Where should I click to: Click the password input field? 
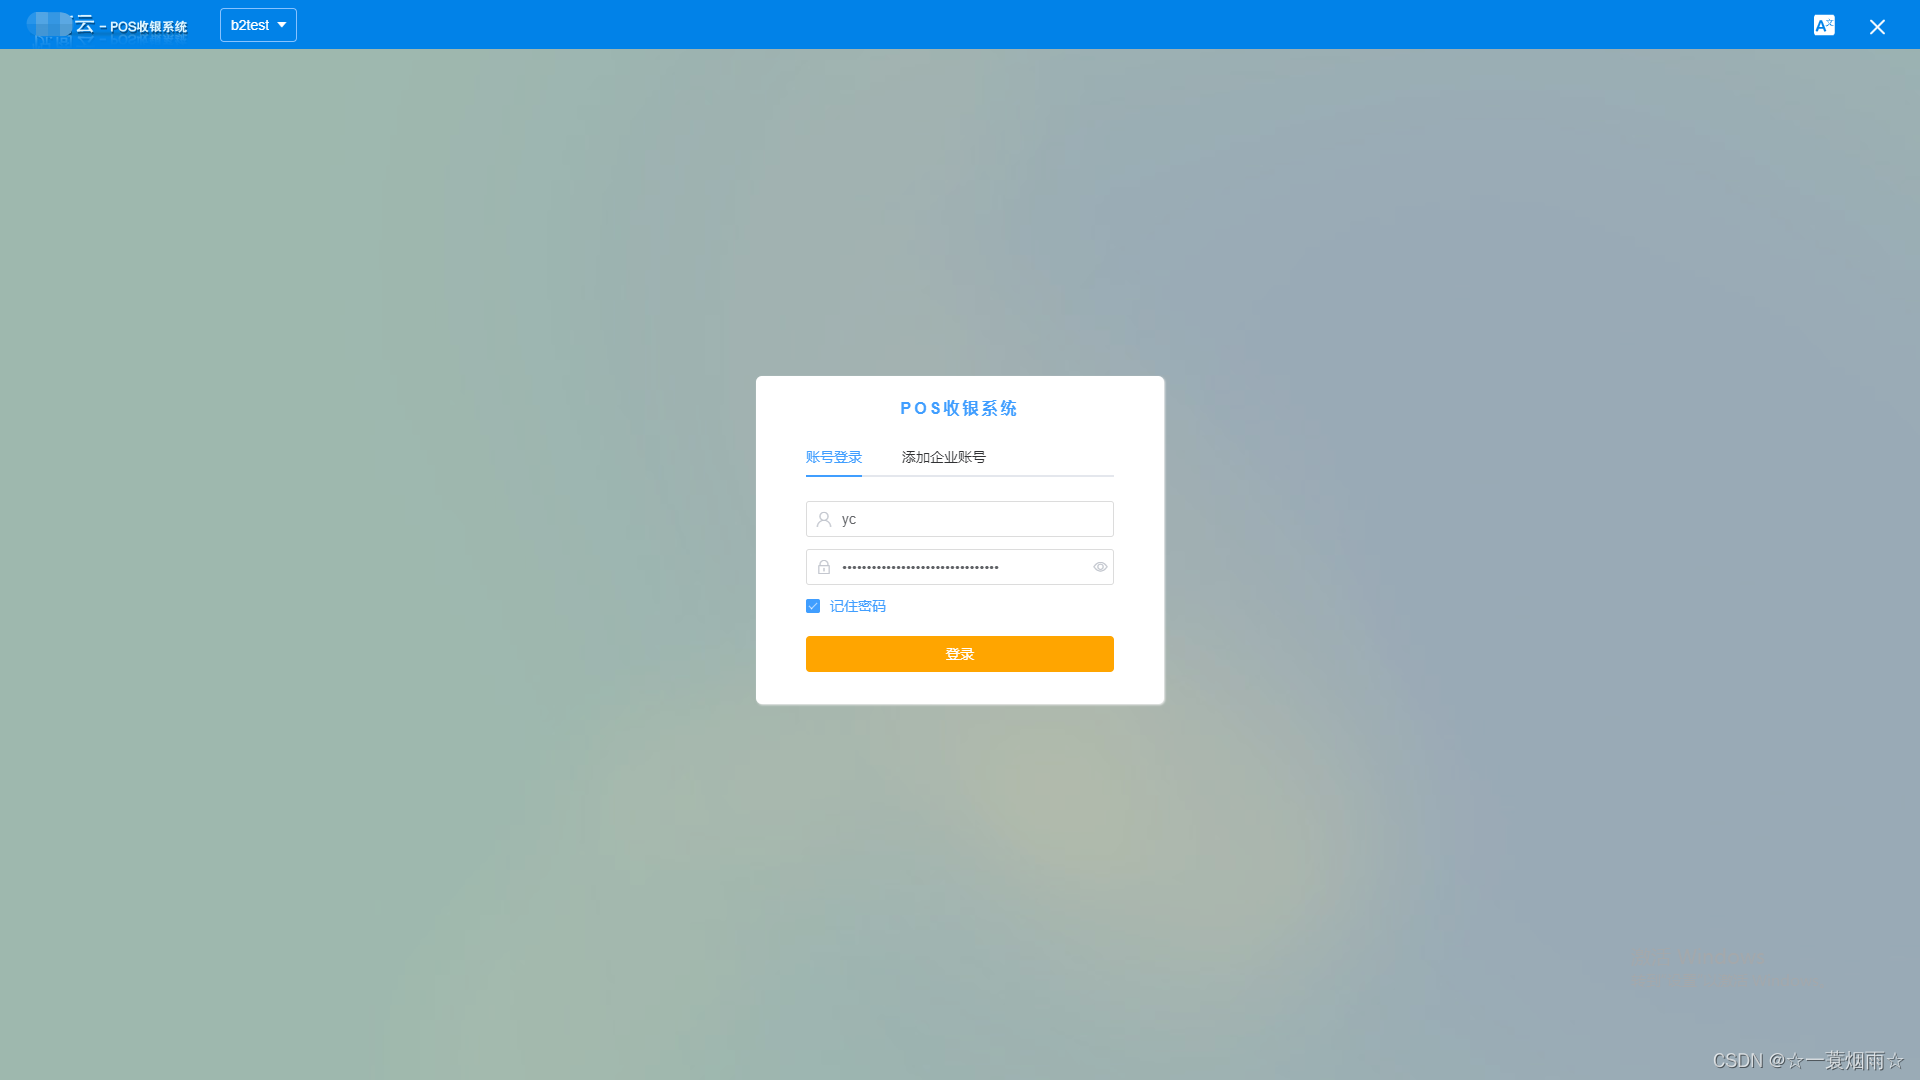959,566
